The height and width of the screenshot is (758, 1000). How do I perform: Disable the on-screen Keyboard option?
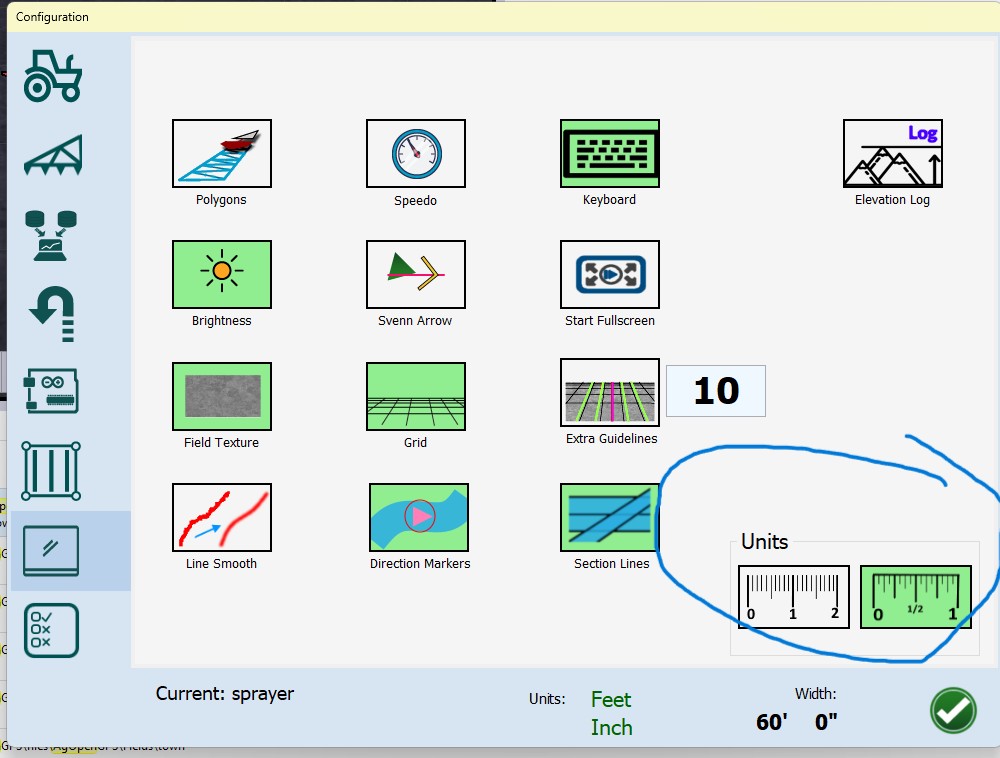(609, 153)
